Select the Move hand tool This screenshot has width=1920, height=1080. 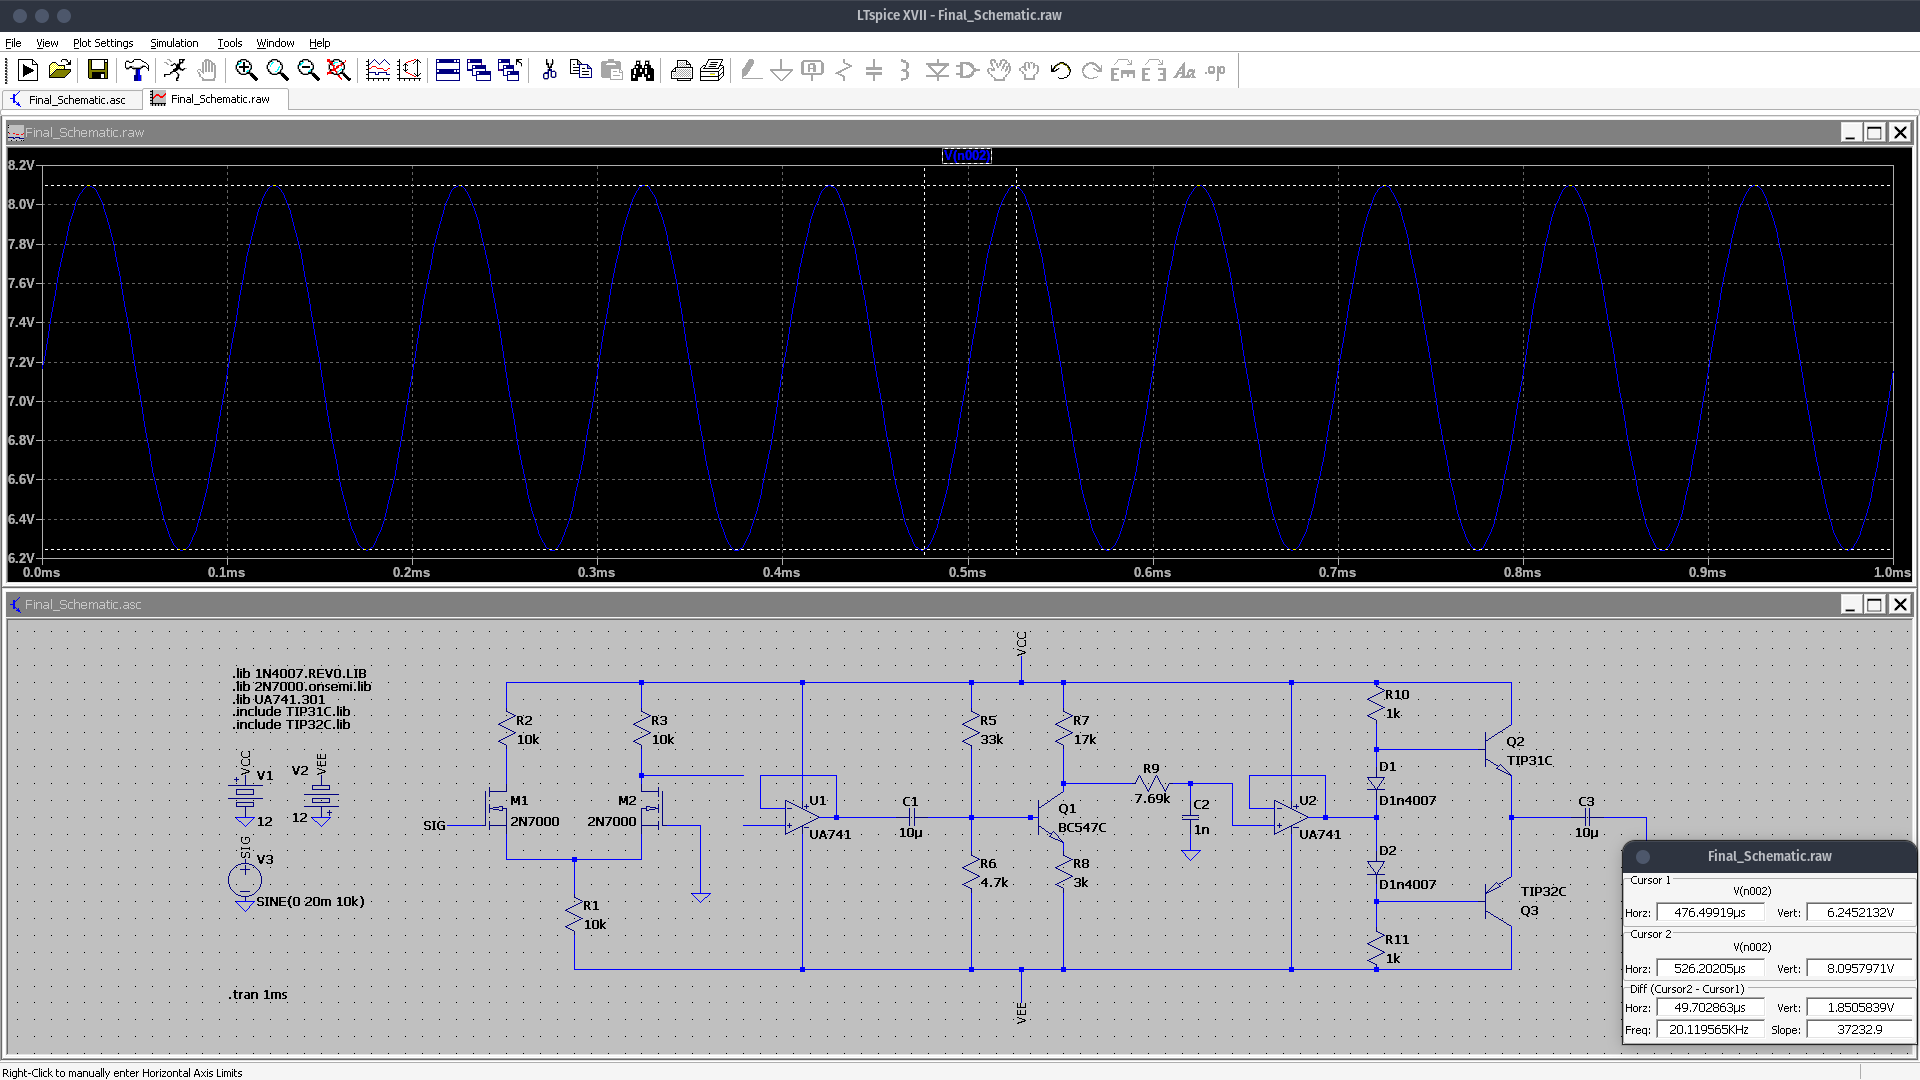point(999,70)
